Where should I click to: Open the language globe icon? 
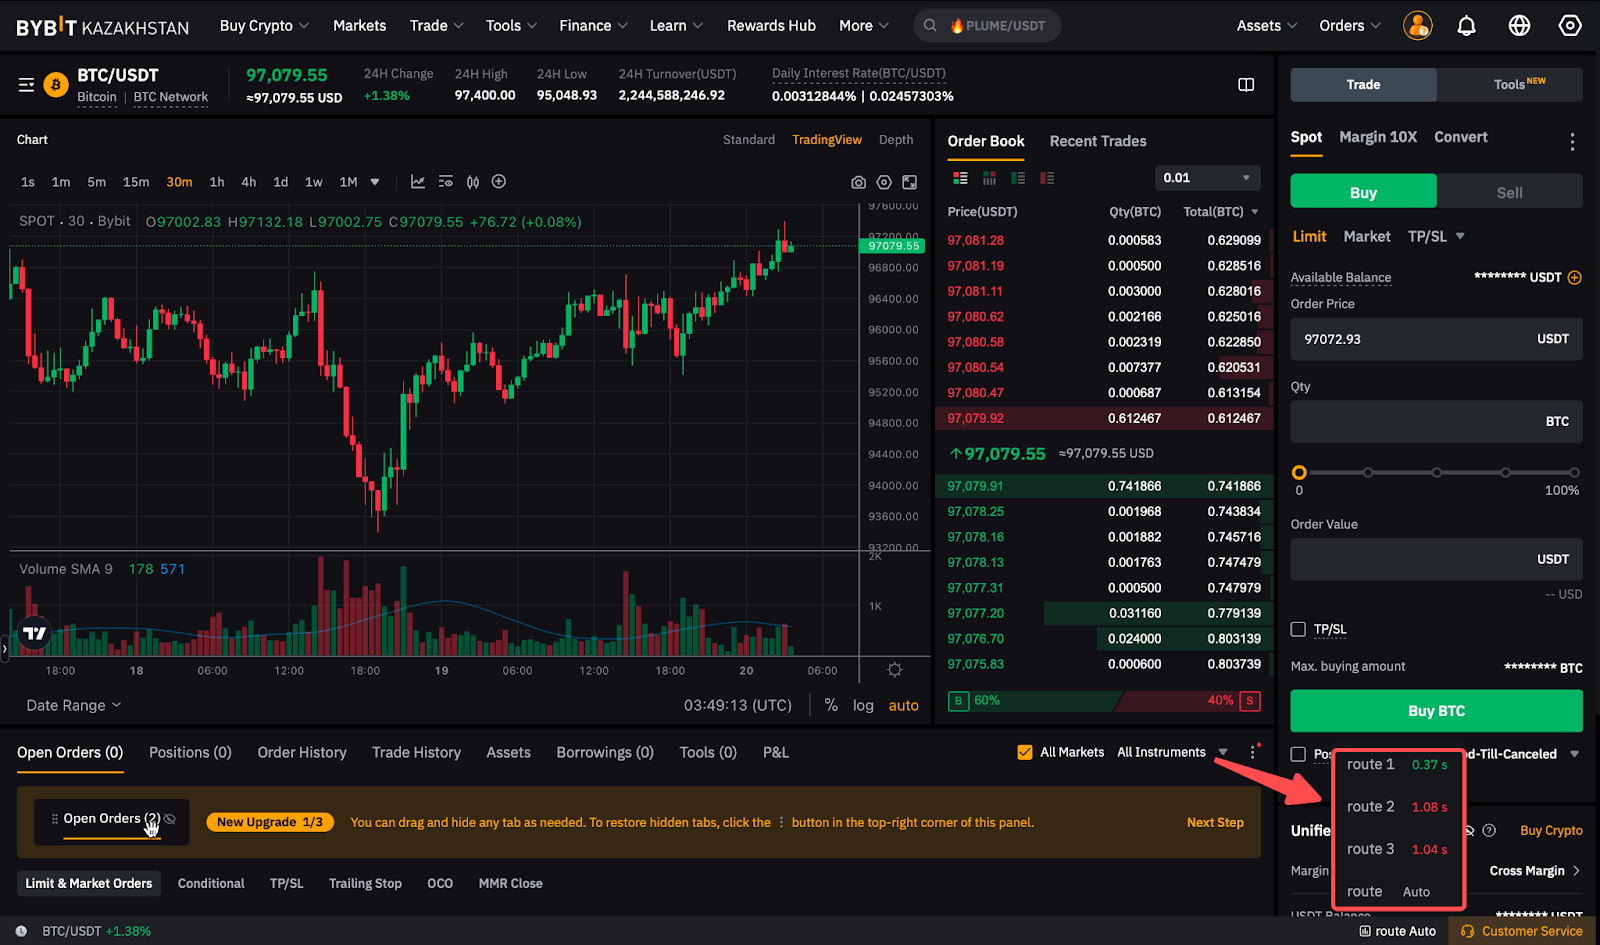pyautogui.click(x=1519, y=26)
